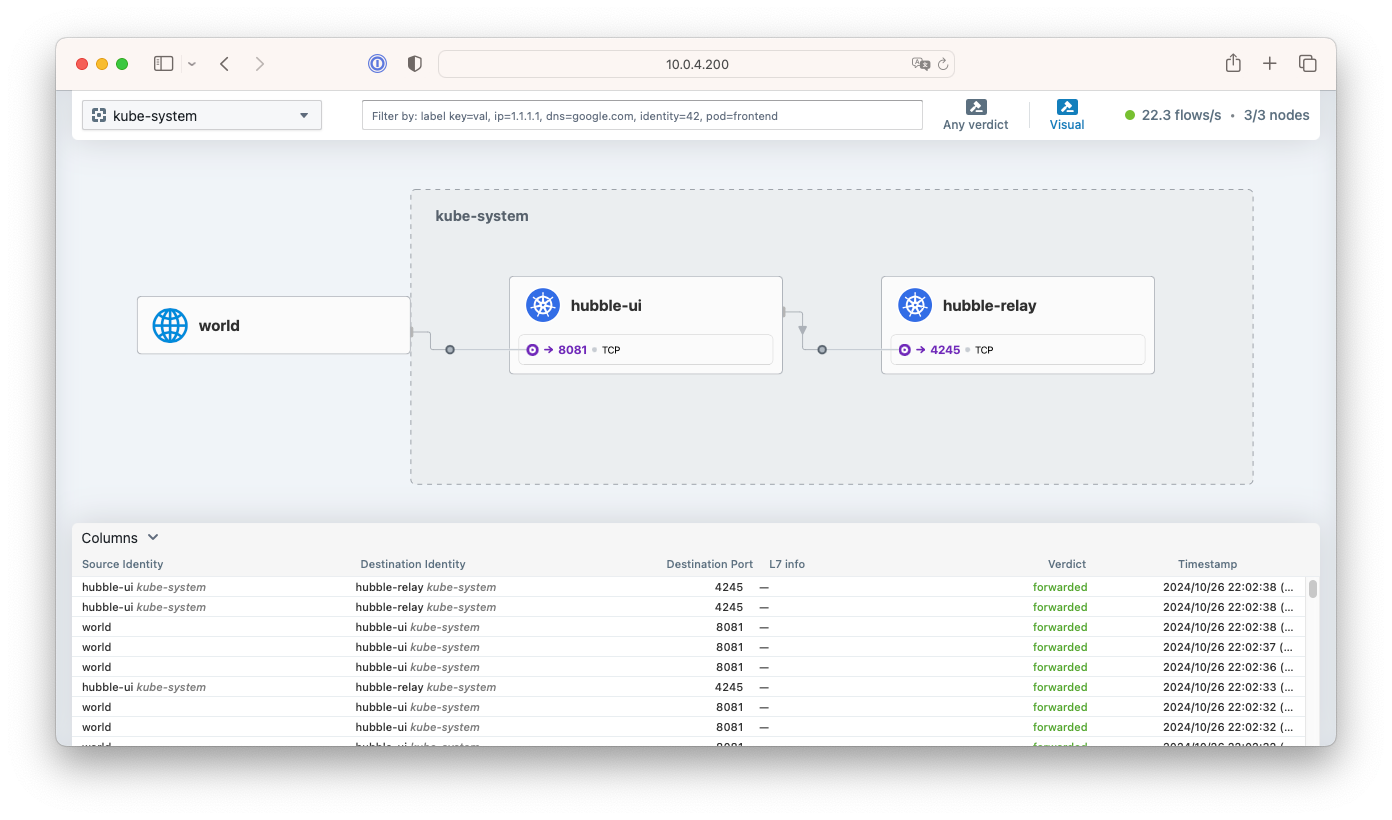Click the hubble-ui Kubernetes icon
Viewport: 1392px width, 820px height.
pyautogui.click(x=543, y=305)
